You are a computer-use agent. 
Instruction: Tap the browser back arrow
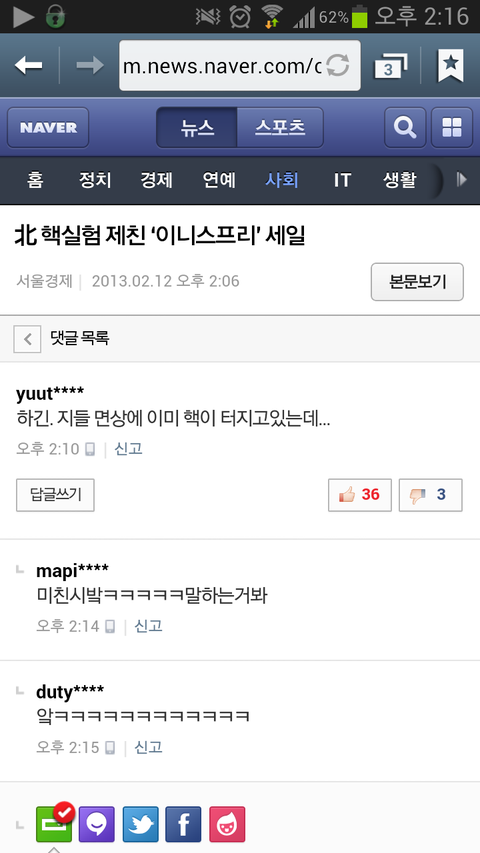(x=28, y=66)
